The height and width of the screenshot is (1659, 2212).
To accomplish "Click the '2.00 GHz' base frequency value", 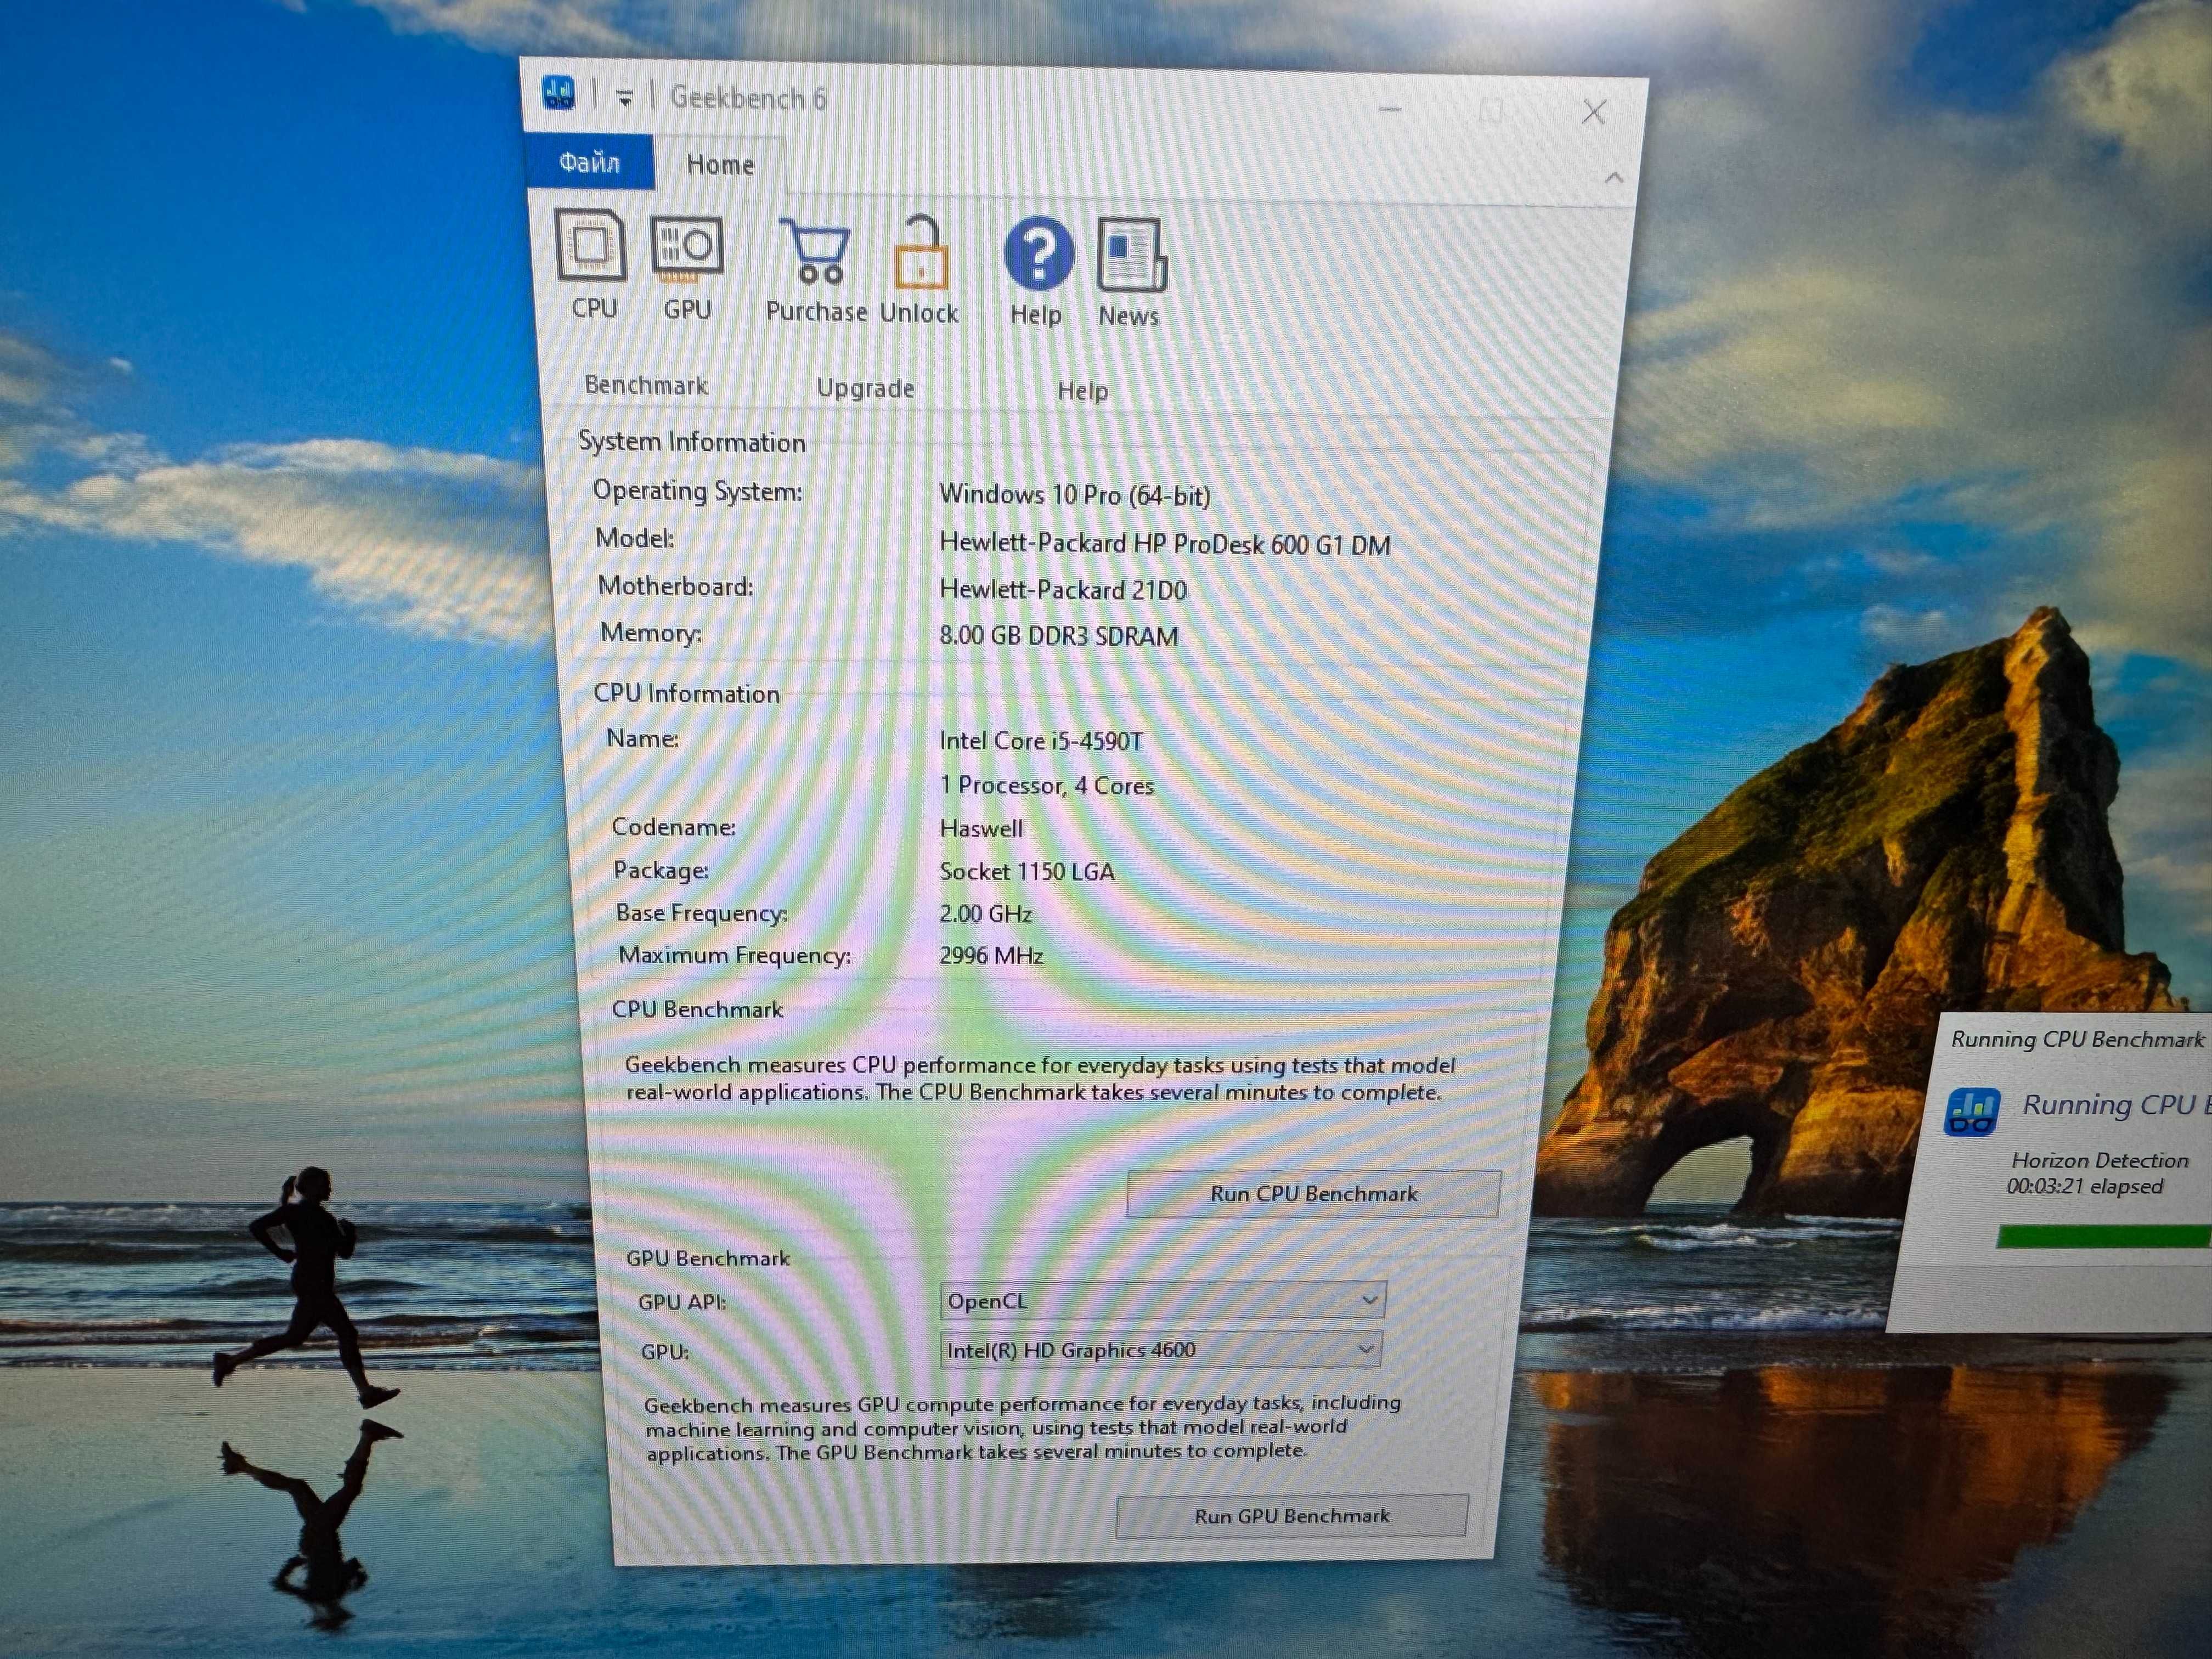I will tap(985, 914).
